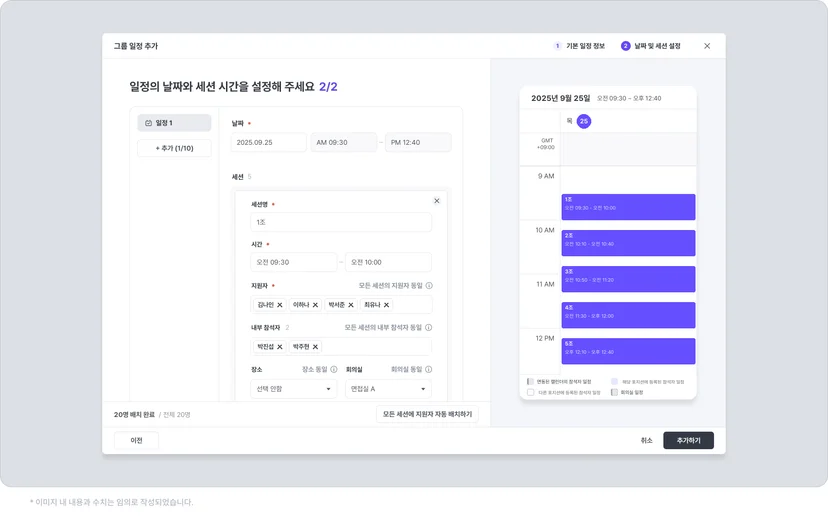Click info icon beside 모든 세션의 지원자 동일
This screenshot has width=828, height=517.
pos(429,285)
